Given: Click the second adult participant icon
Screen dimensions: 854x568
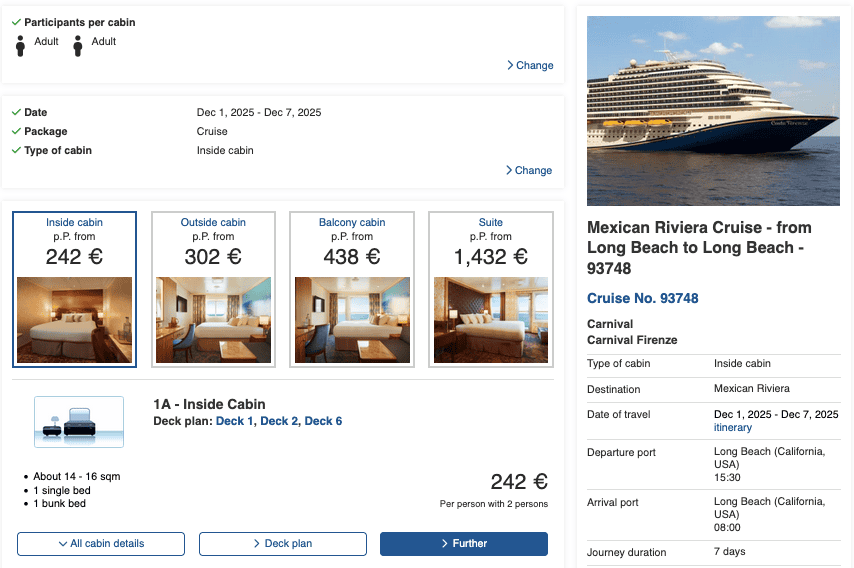Looking at the screenshot, I should pos(78,45).
